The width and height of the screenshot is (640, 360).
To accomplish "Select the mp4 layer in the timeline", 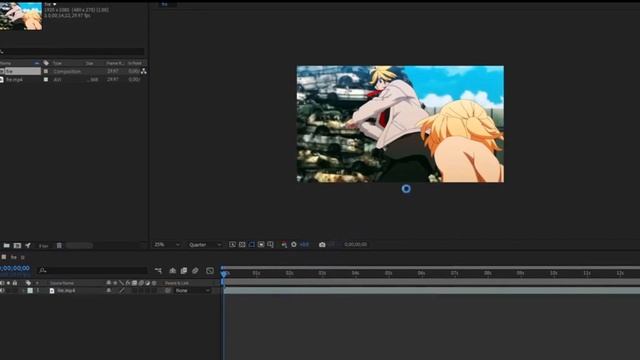I will tap(66, 291).
